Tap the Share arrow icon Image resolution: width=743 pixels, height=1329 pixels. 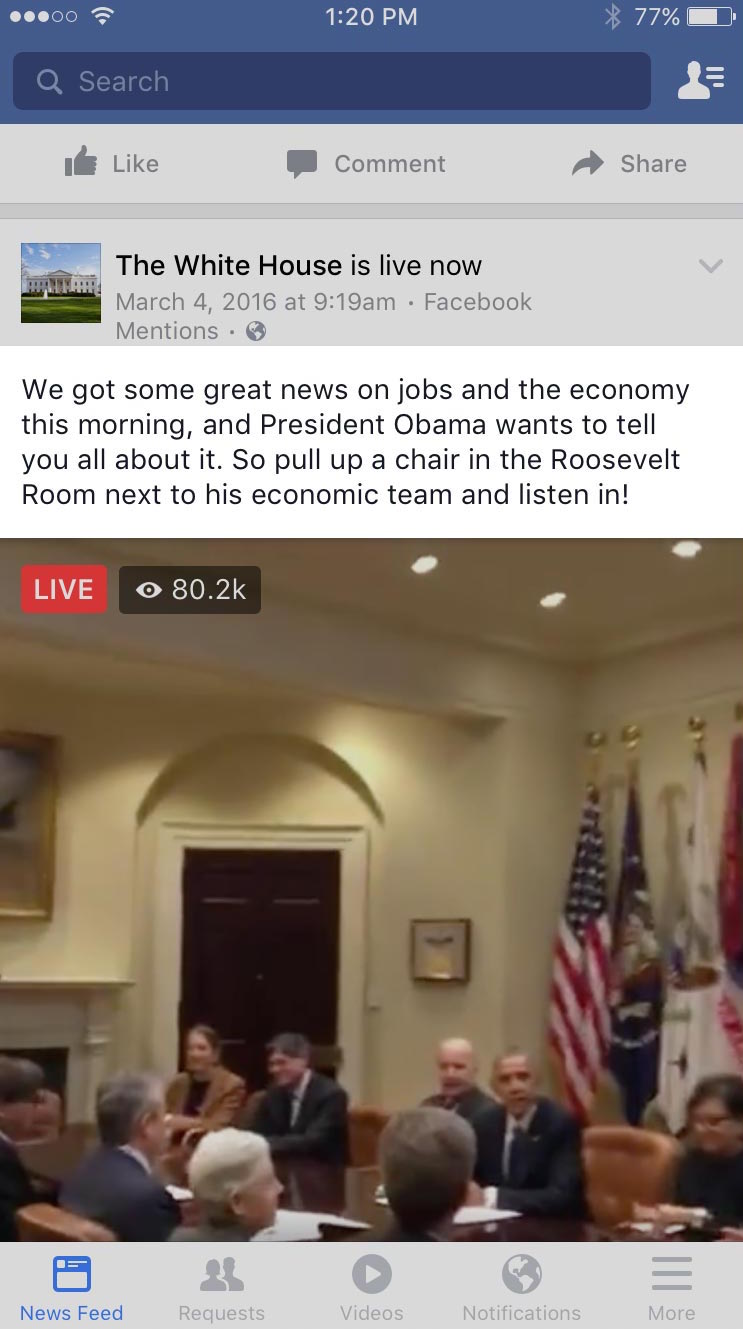pos(588,163)
